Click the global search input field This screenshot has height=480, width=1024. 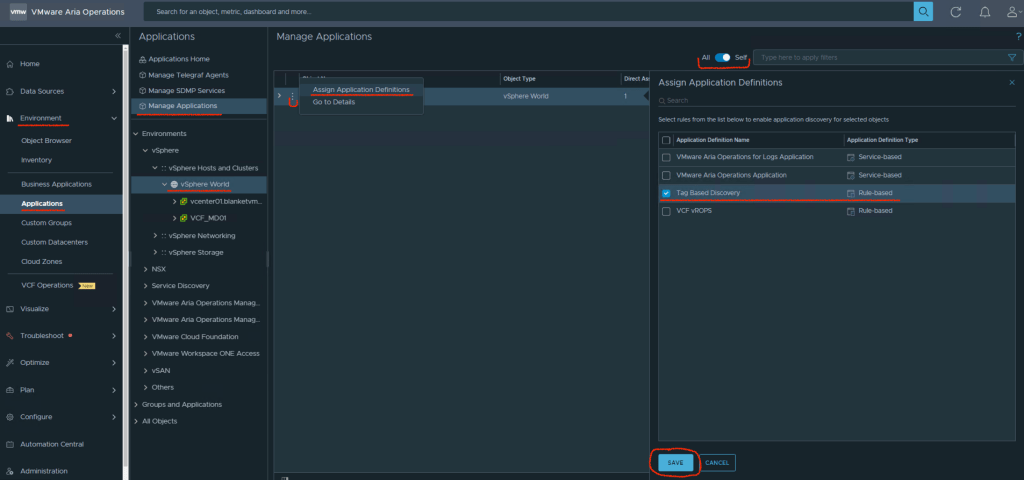tap(528, 12)
